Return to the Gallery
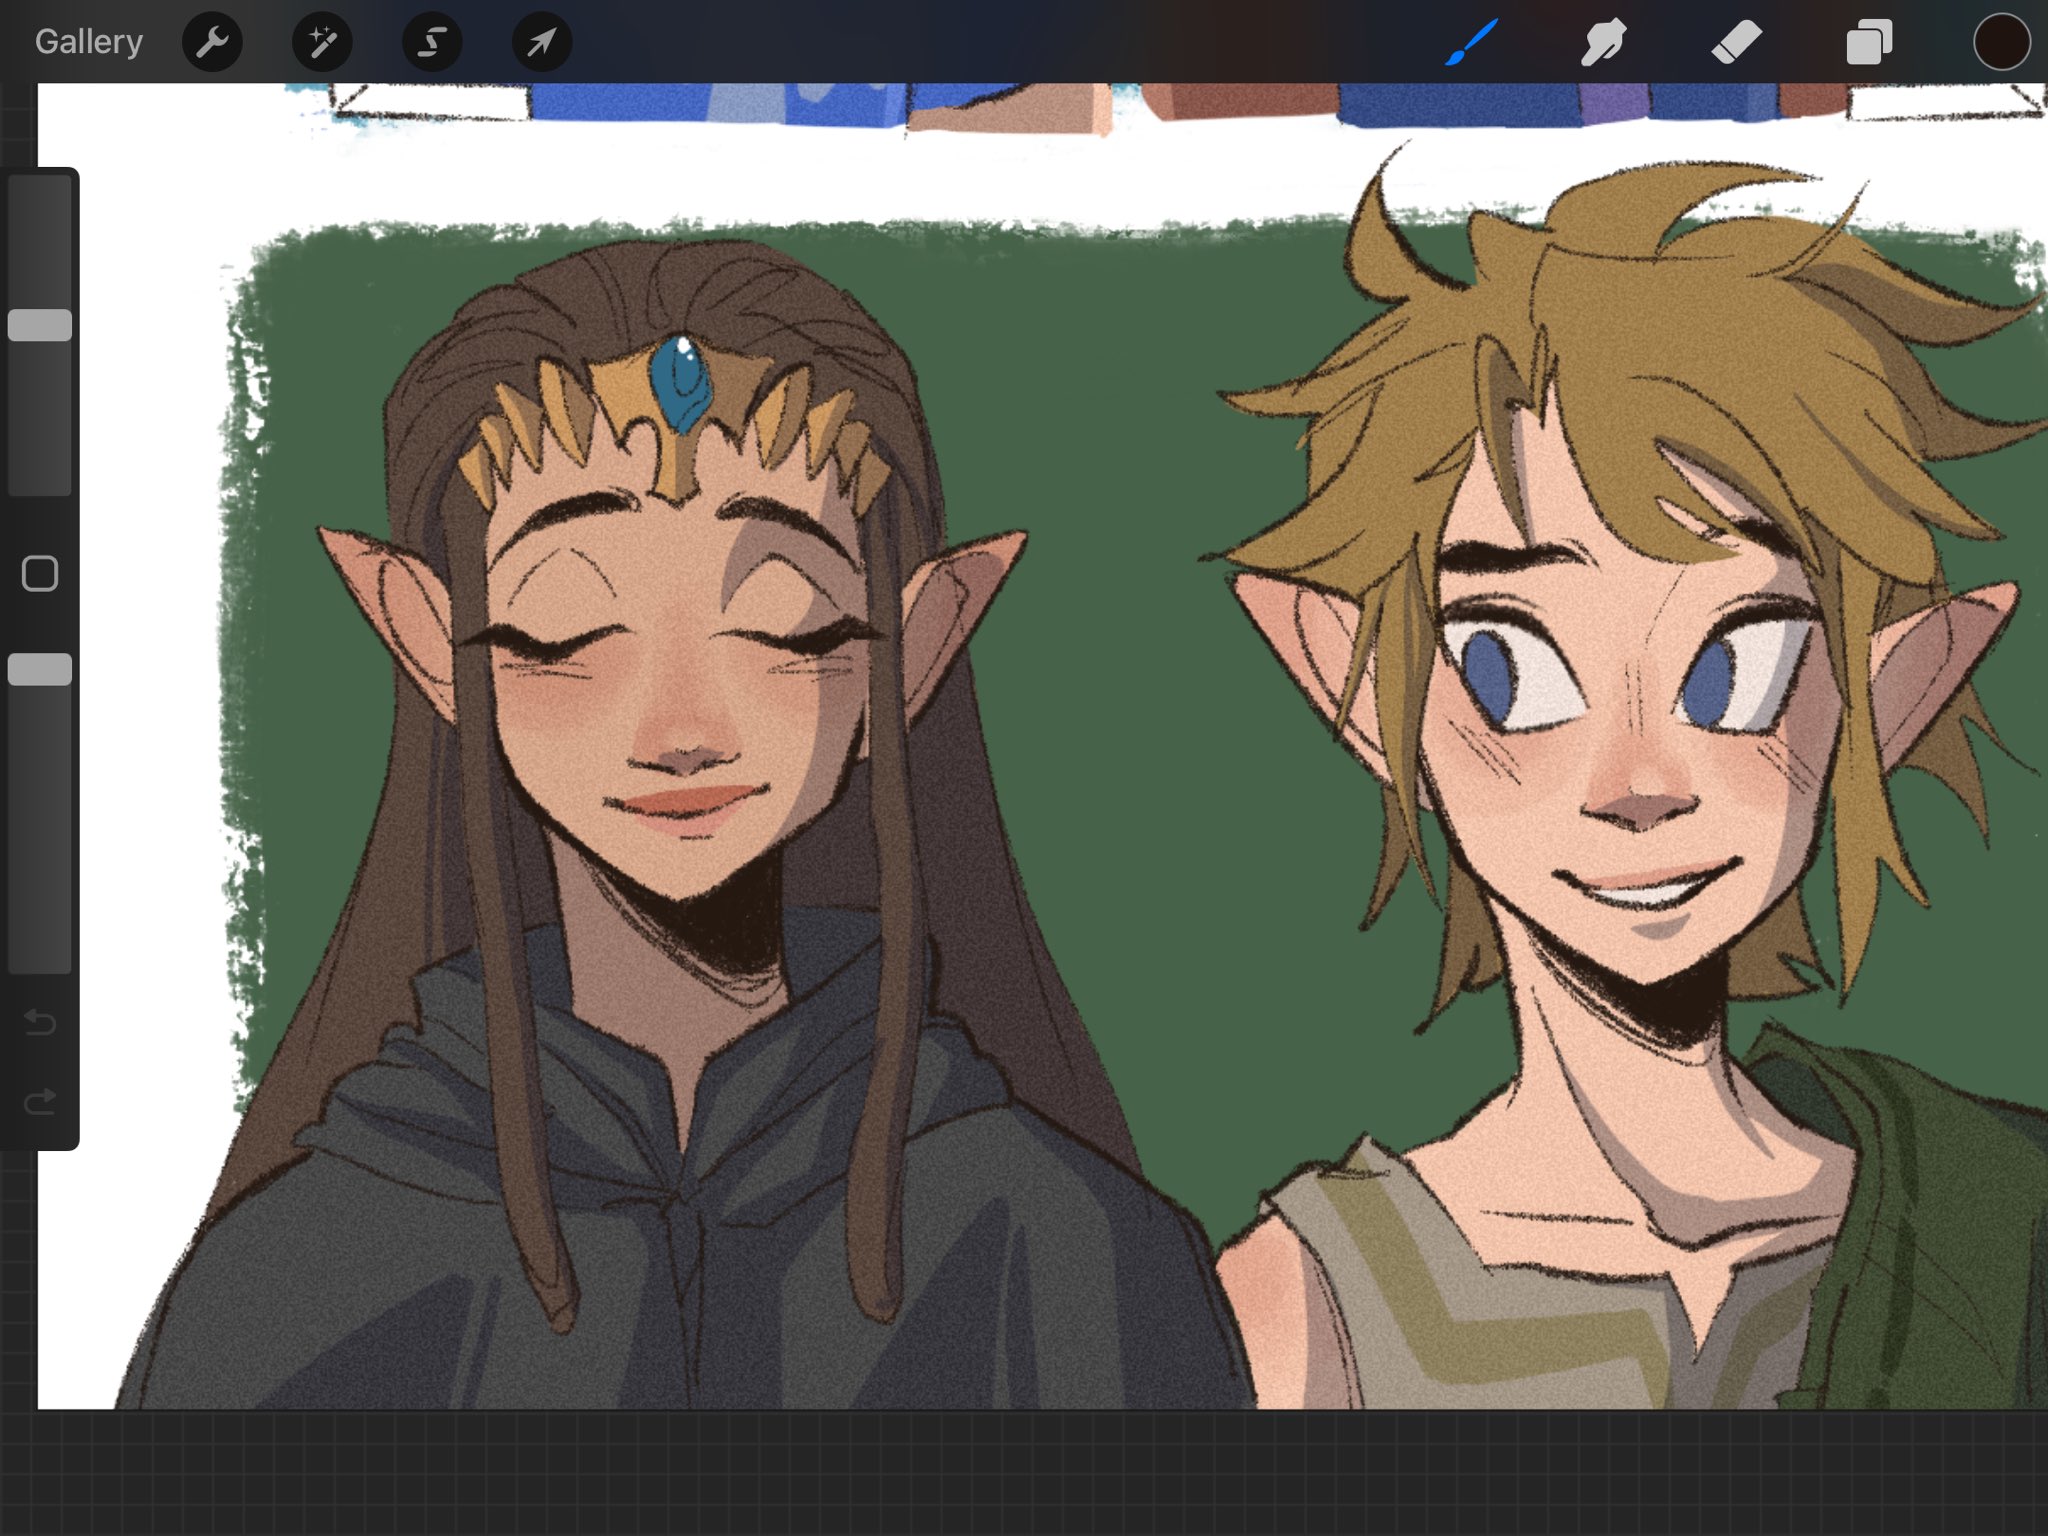This screenshot has width=2048, height=1536. coord(88,42)
